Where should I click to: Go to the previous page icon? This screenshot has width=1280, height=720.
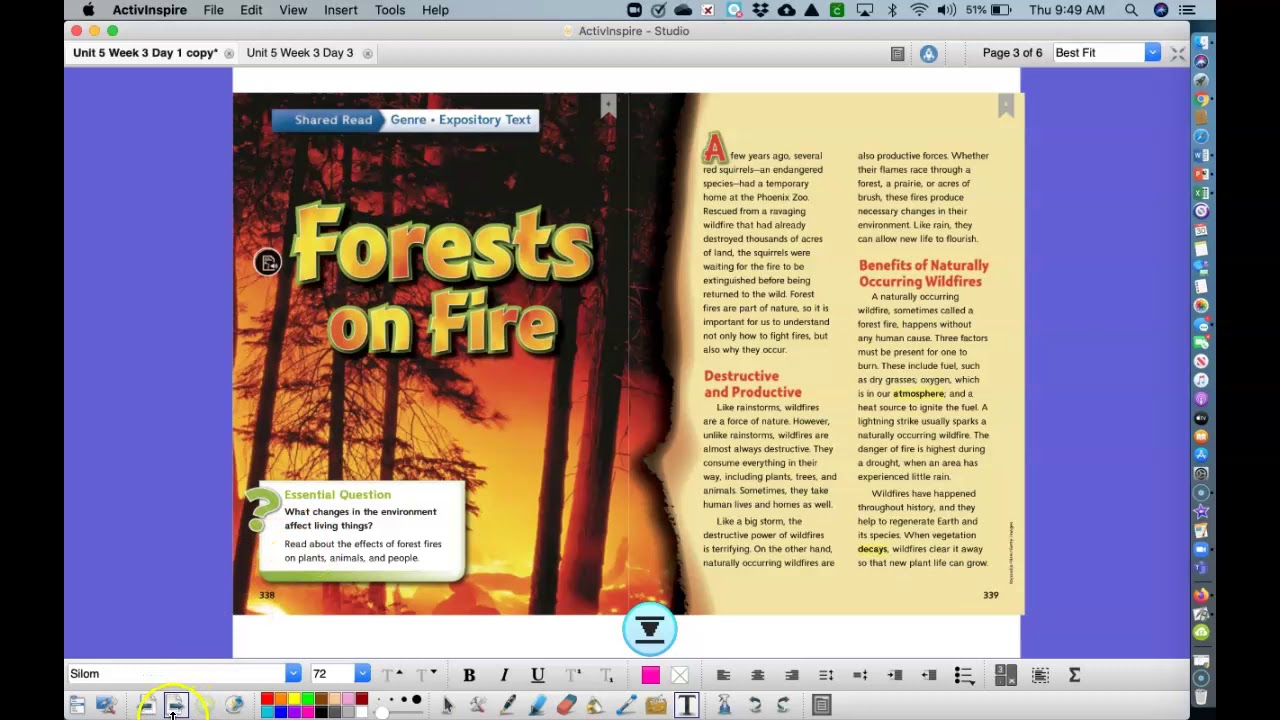click(x=146, y=706)
